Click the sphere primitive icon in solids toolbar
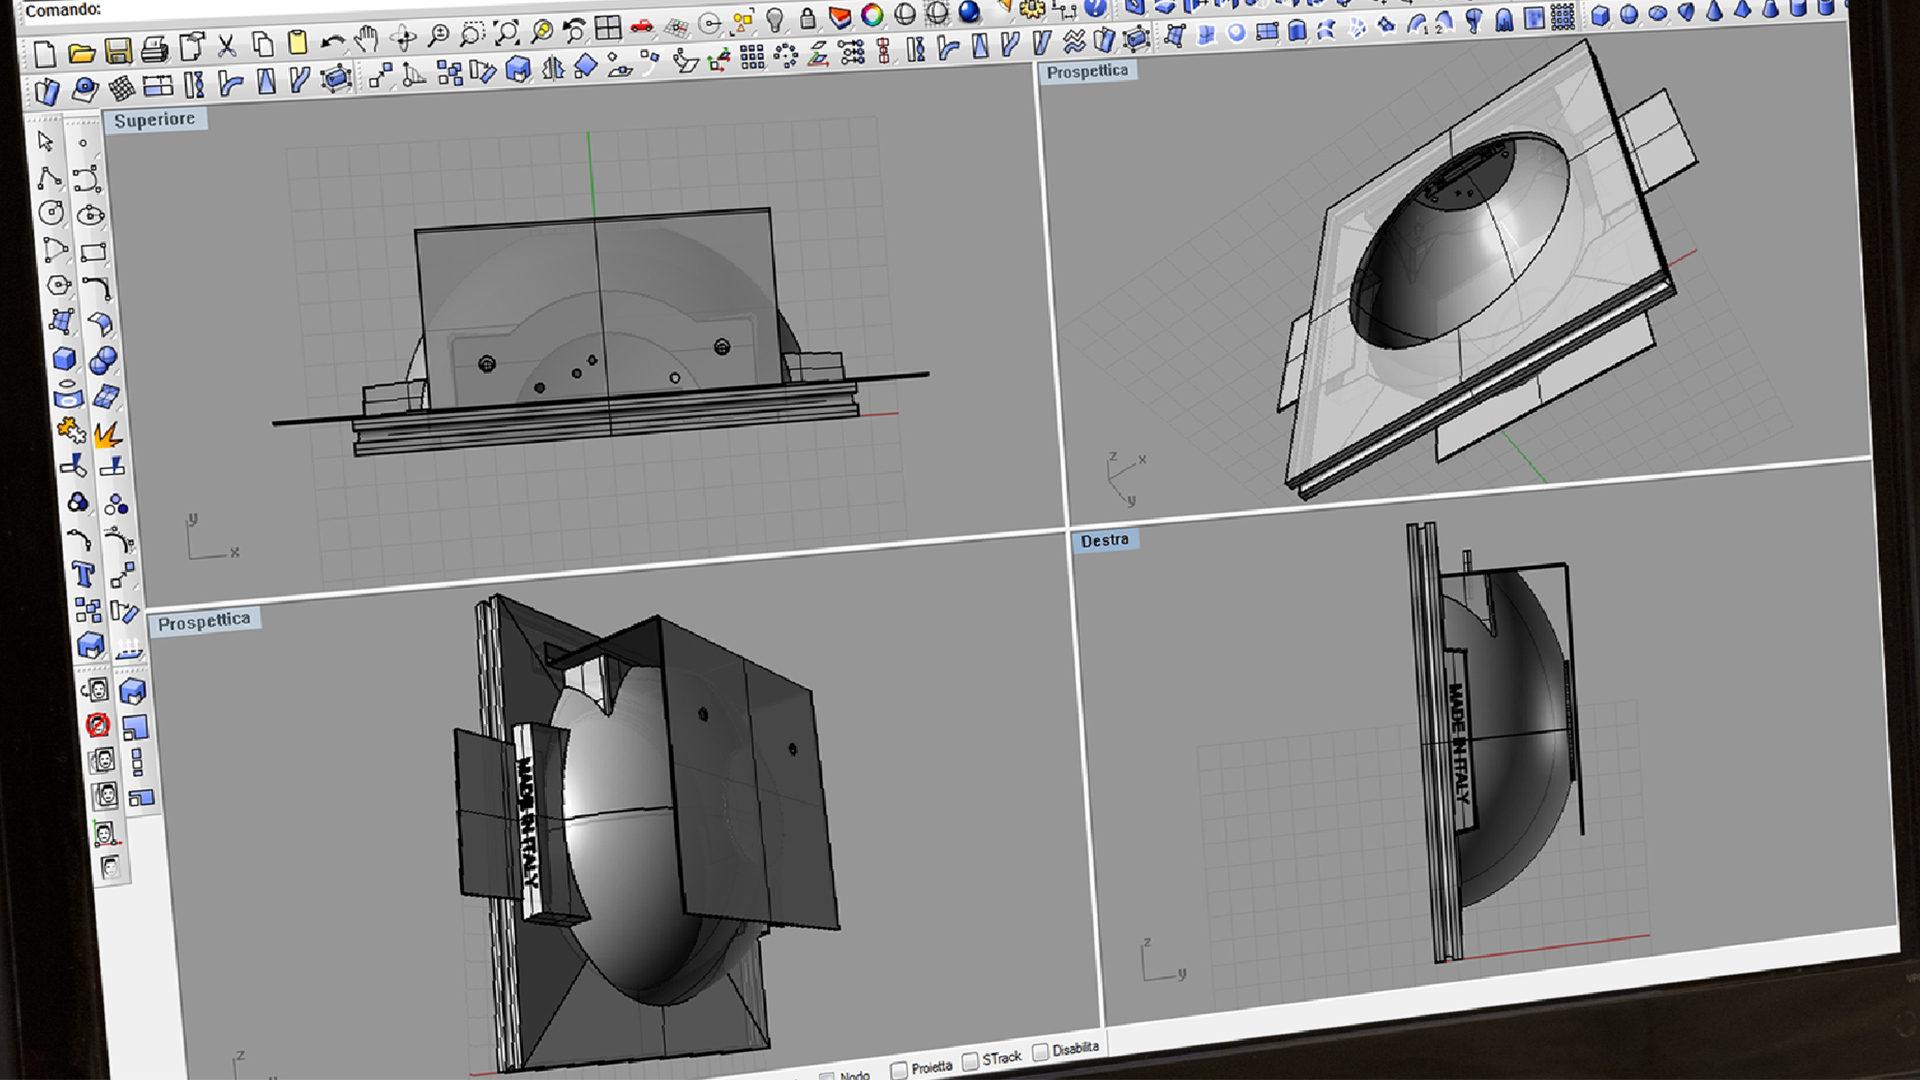The width and height of the screenshot is (1920, 1080). (x=1629, y=14)
